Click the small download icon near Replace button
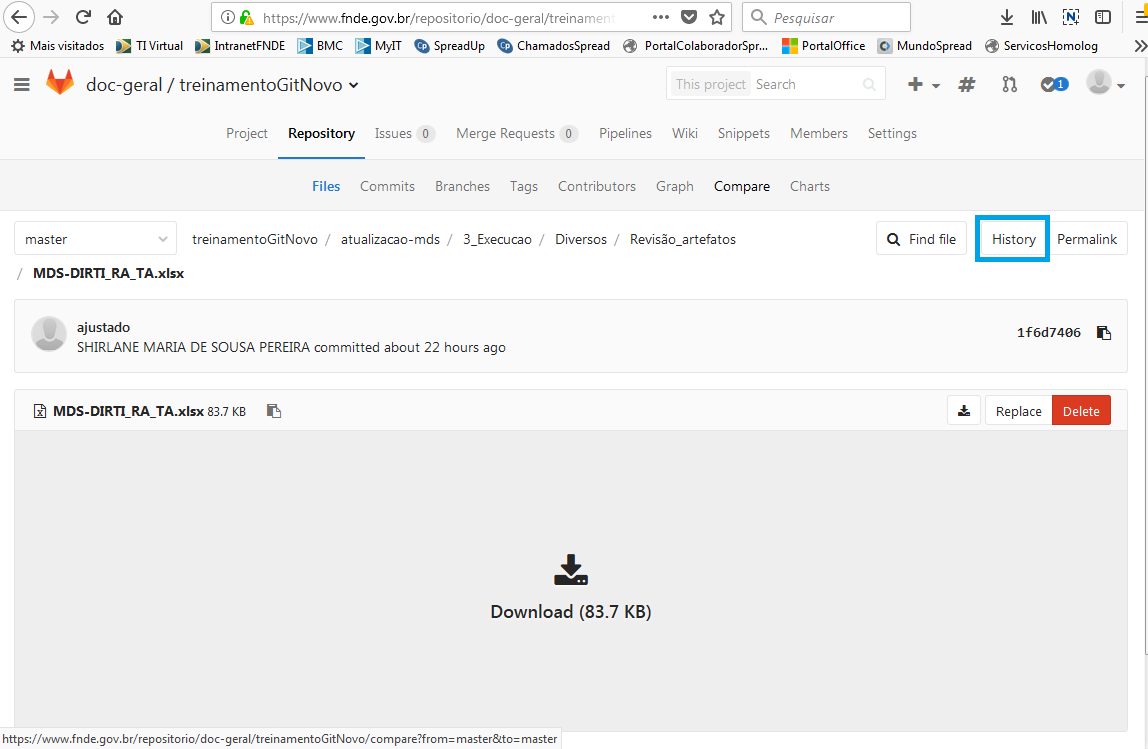This screenshot has height=749, width=1148. pos(963,410)
